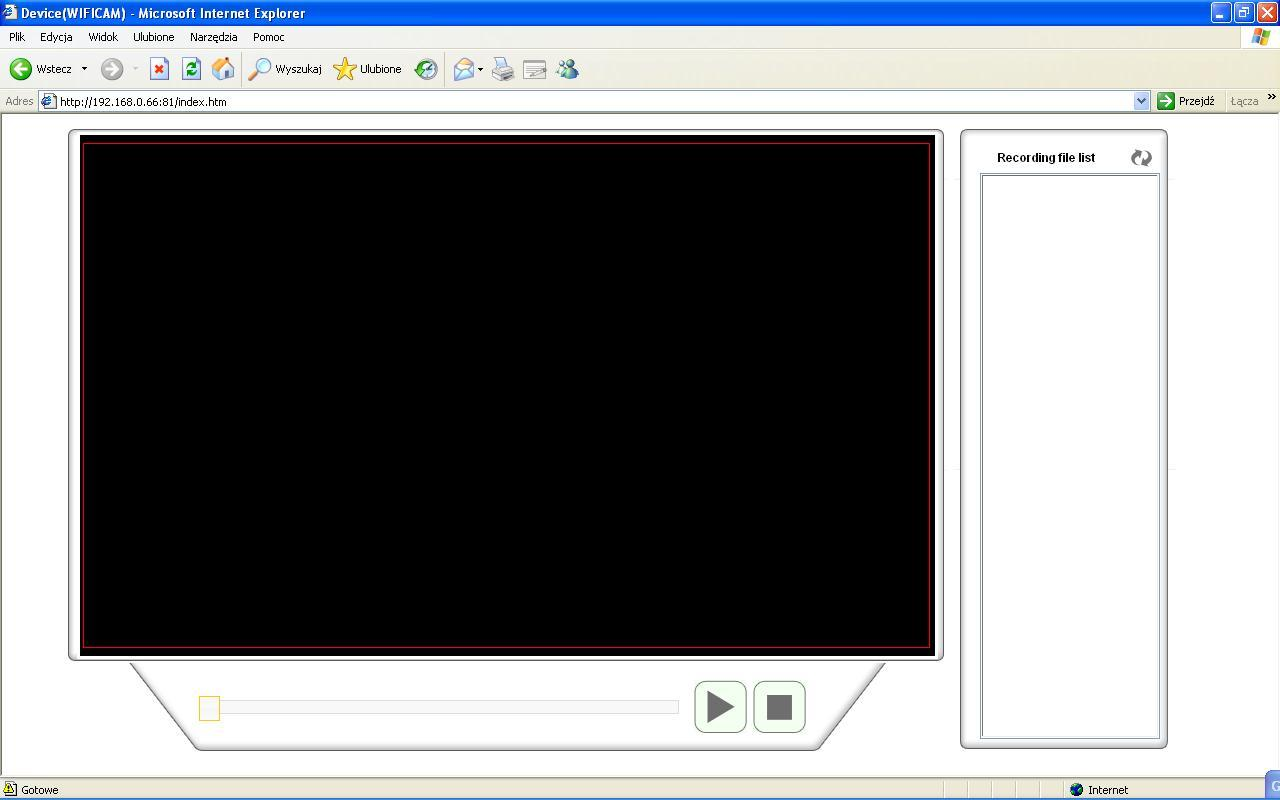Click the page icon in address bar
1280x800 pixels.
tap(47, 101)
